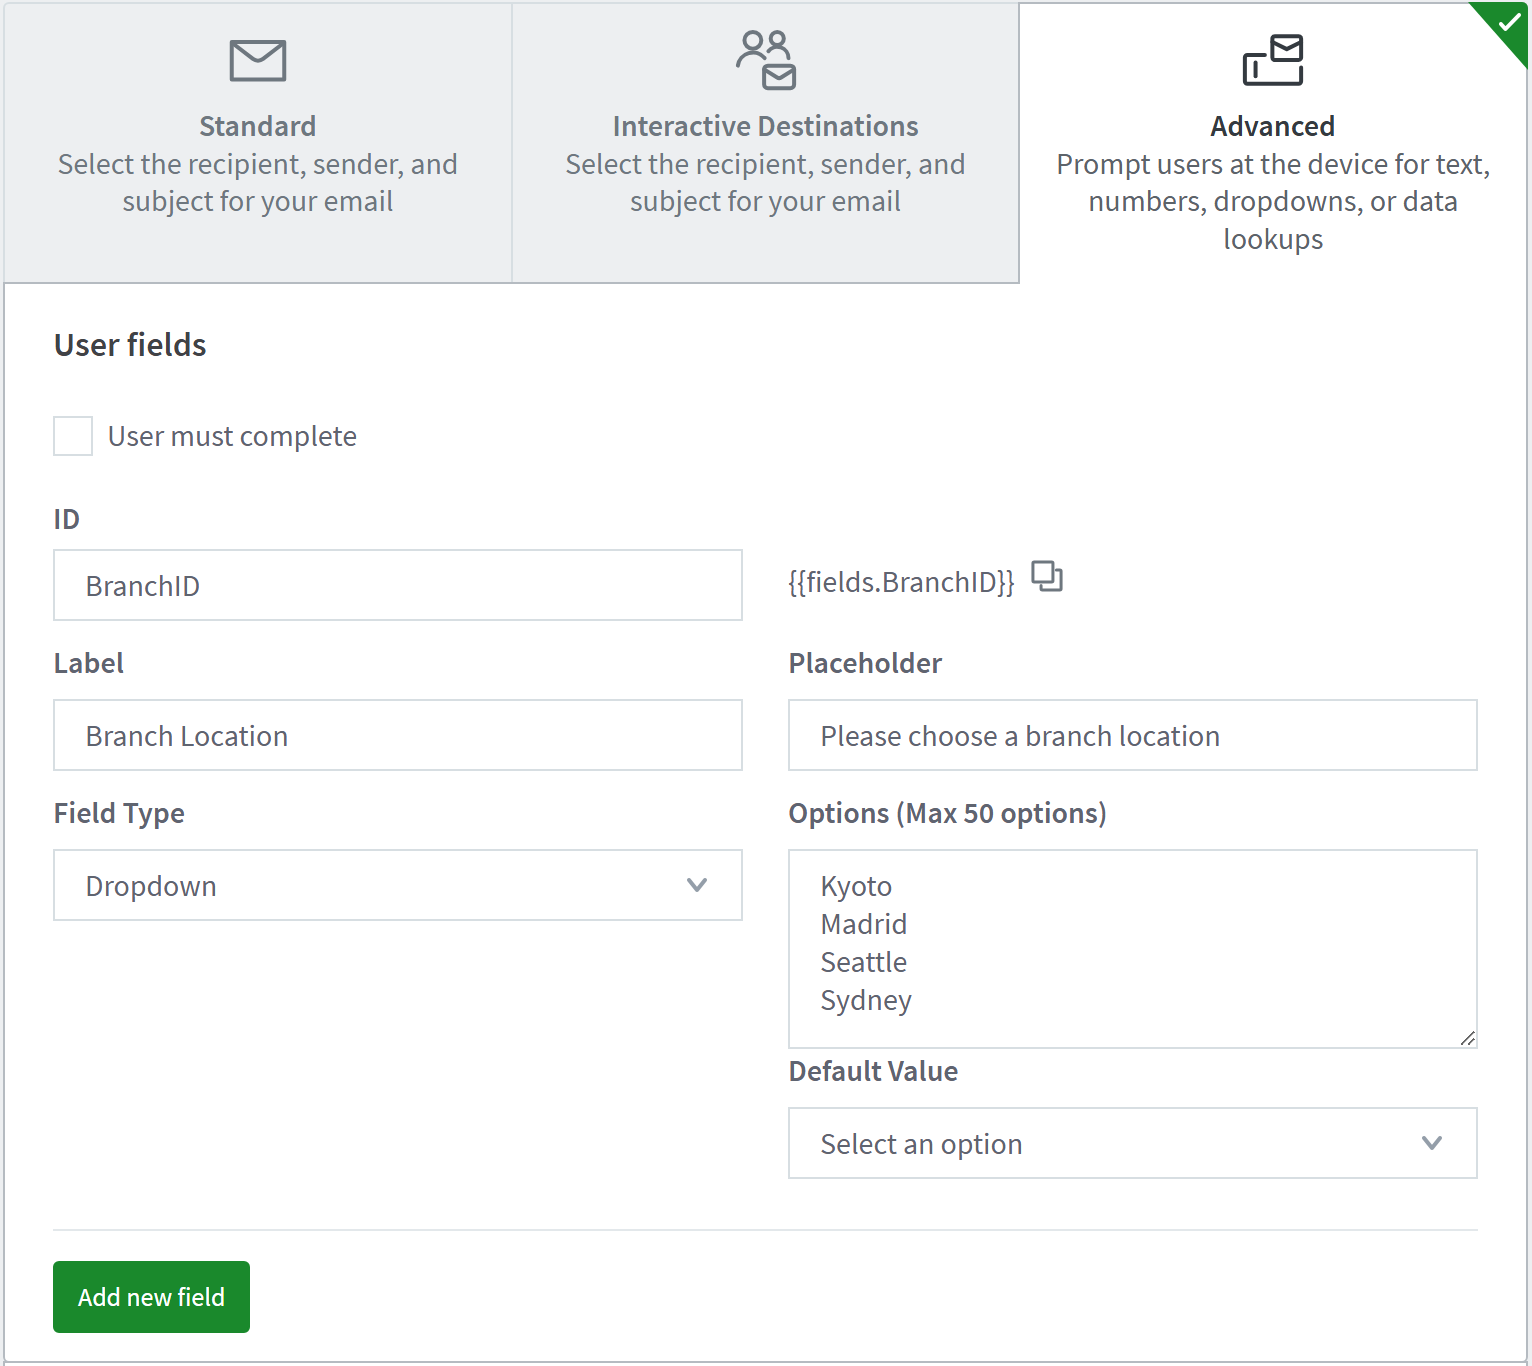Open the Field Type dropdown
The width and height of the screenshot is (1532, 1366).
397,885
